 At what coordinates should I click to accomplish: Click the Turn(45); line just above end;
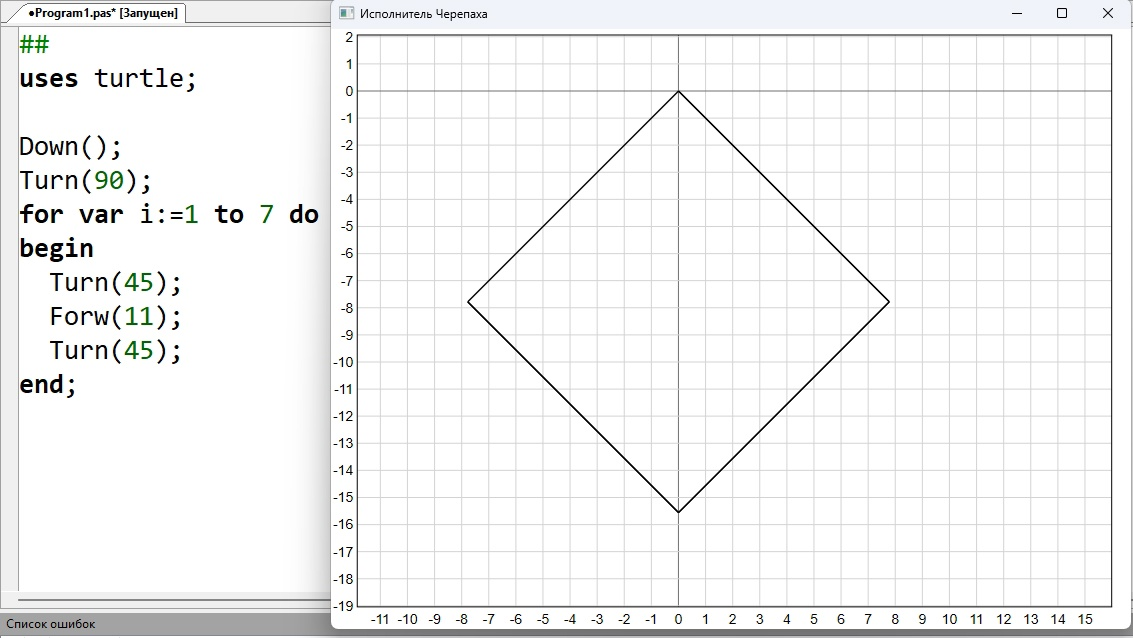pyautogui.click(x=115, y=350)
